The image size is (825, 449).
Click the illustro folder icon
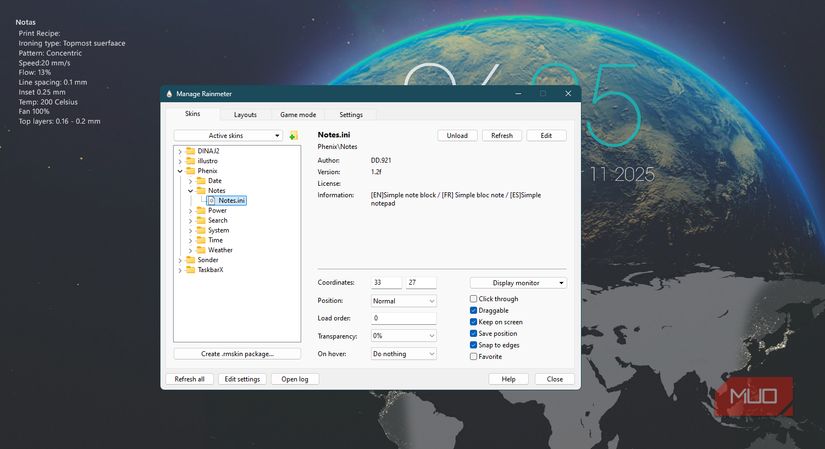point(190,161)
